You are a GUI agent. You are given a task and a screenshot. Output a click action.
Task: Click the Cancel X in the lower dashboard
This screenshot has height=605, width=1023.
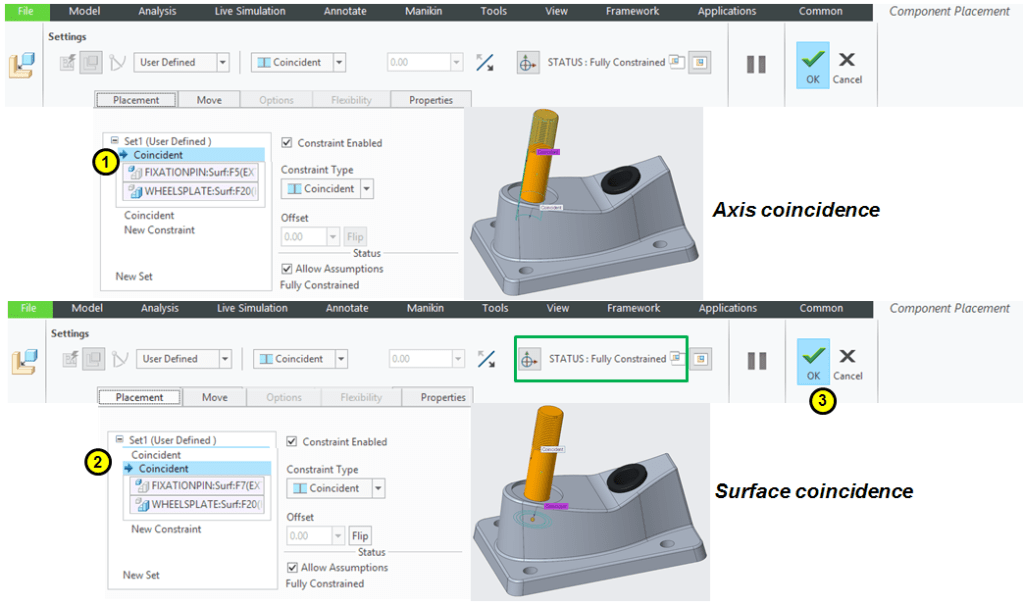click(x=847, y=360)
